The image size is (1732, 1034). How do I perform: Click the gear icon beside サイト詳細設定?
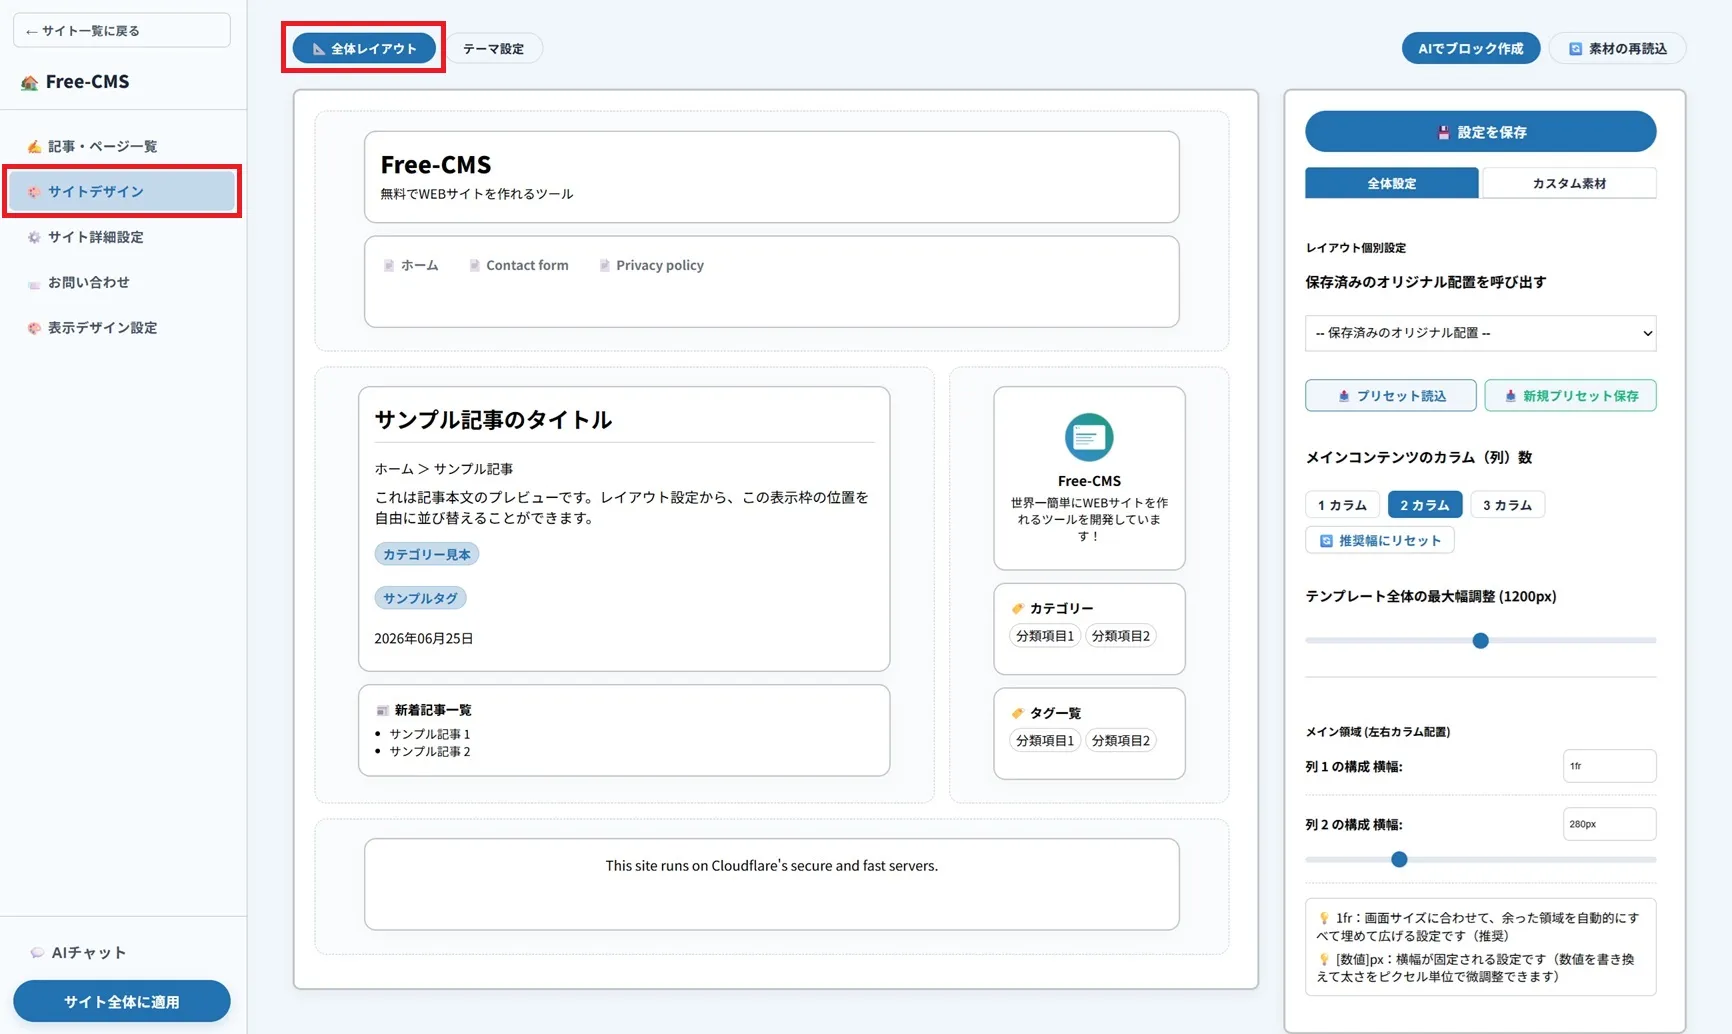(x=34, y=237)
